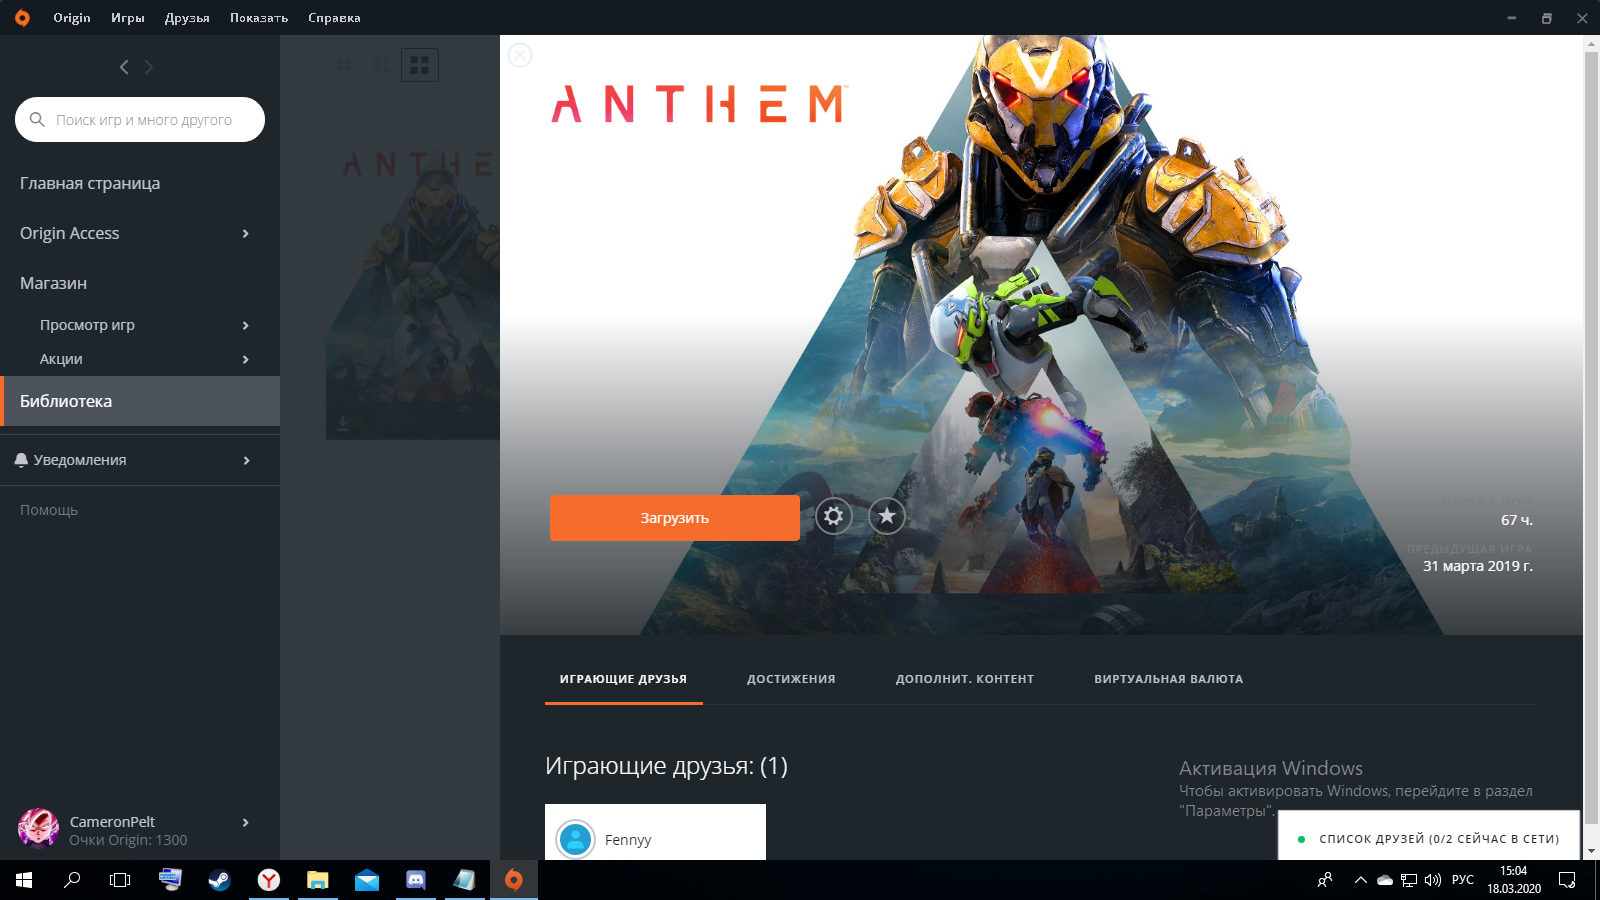Viewport: 1600px width, 900px height.
Task: Add Anthem to favorites with star icon
Action: pyautogui.click(x=886, y=516)
